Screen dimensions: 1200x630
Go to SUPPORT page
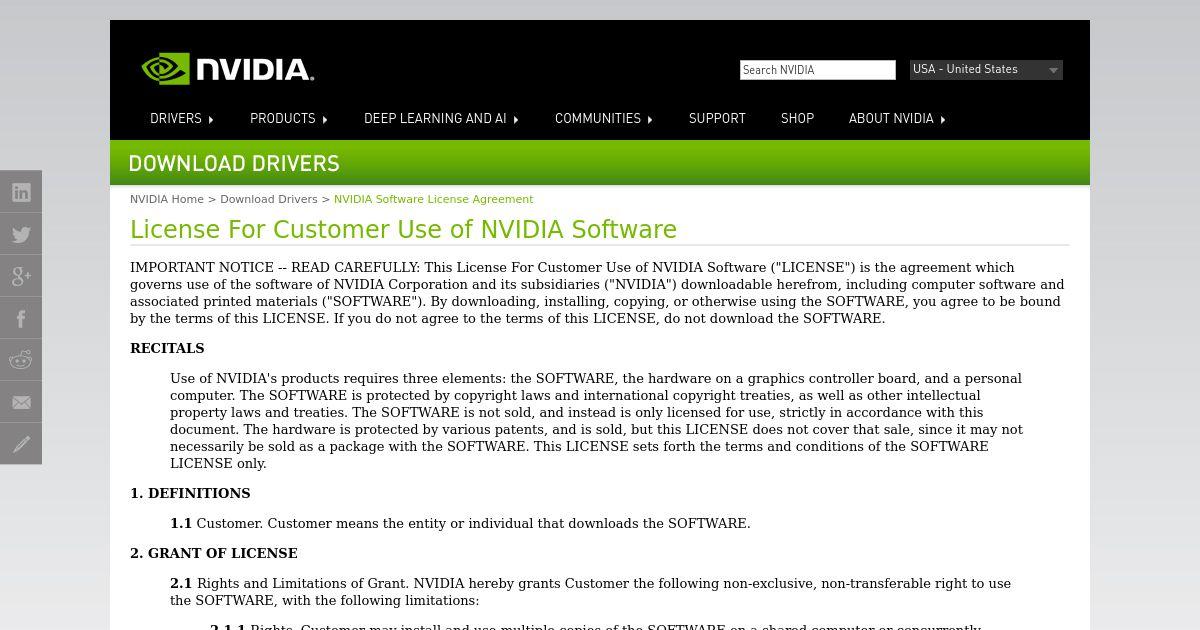pyautogui.click(x=717, y=119)
